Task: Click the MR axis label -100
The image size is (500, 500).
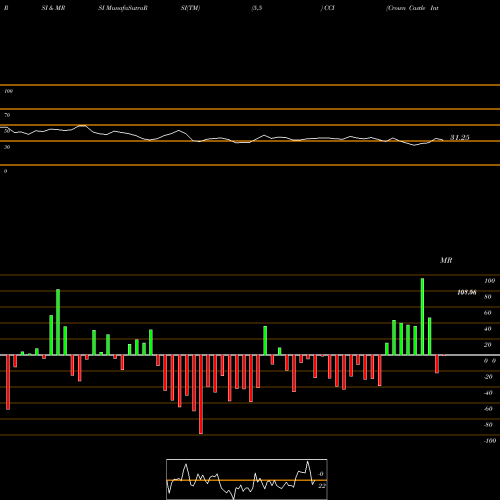Action: [489, 441]
